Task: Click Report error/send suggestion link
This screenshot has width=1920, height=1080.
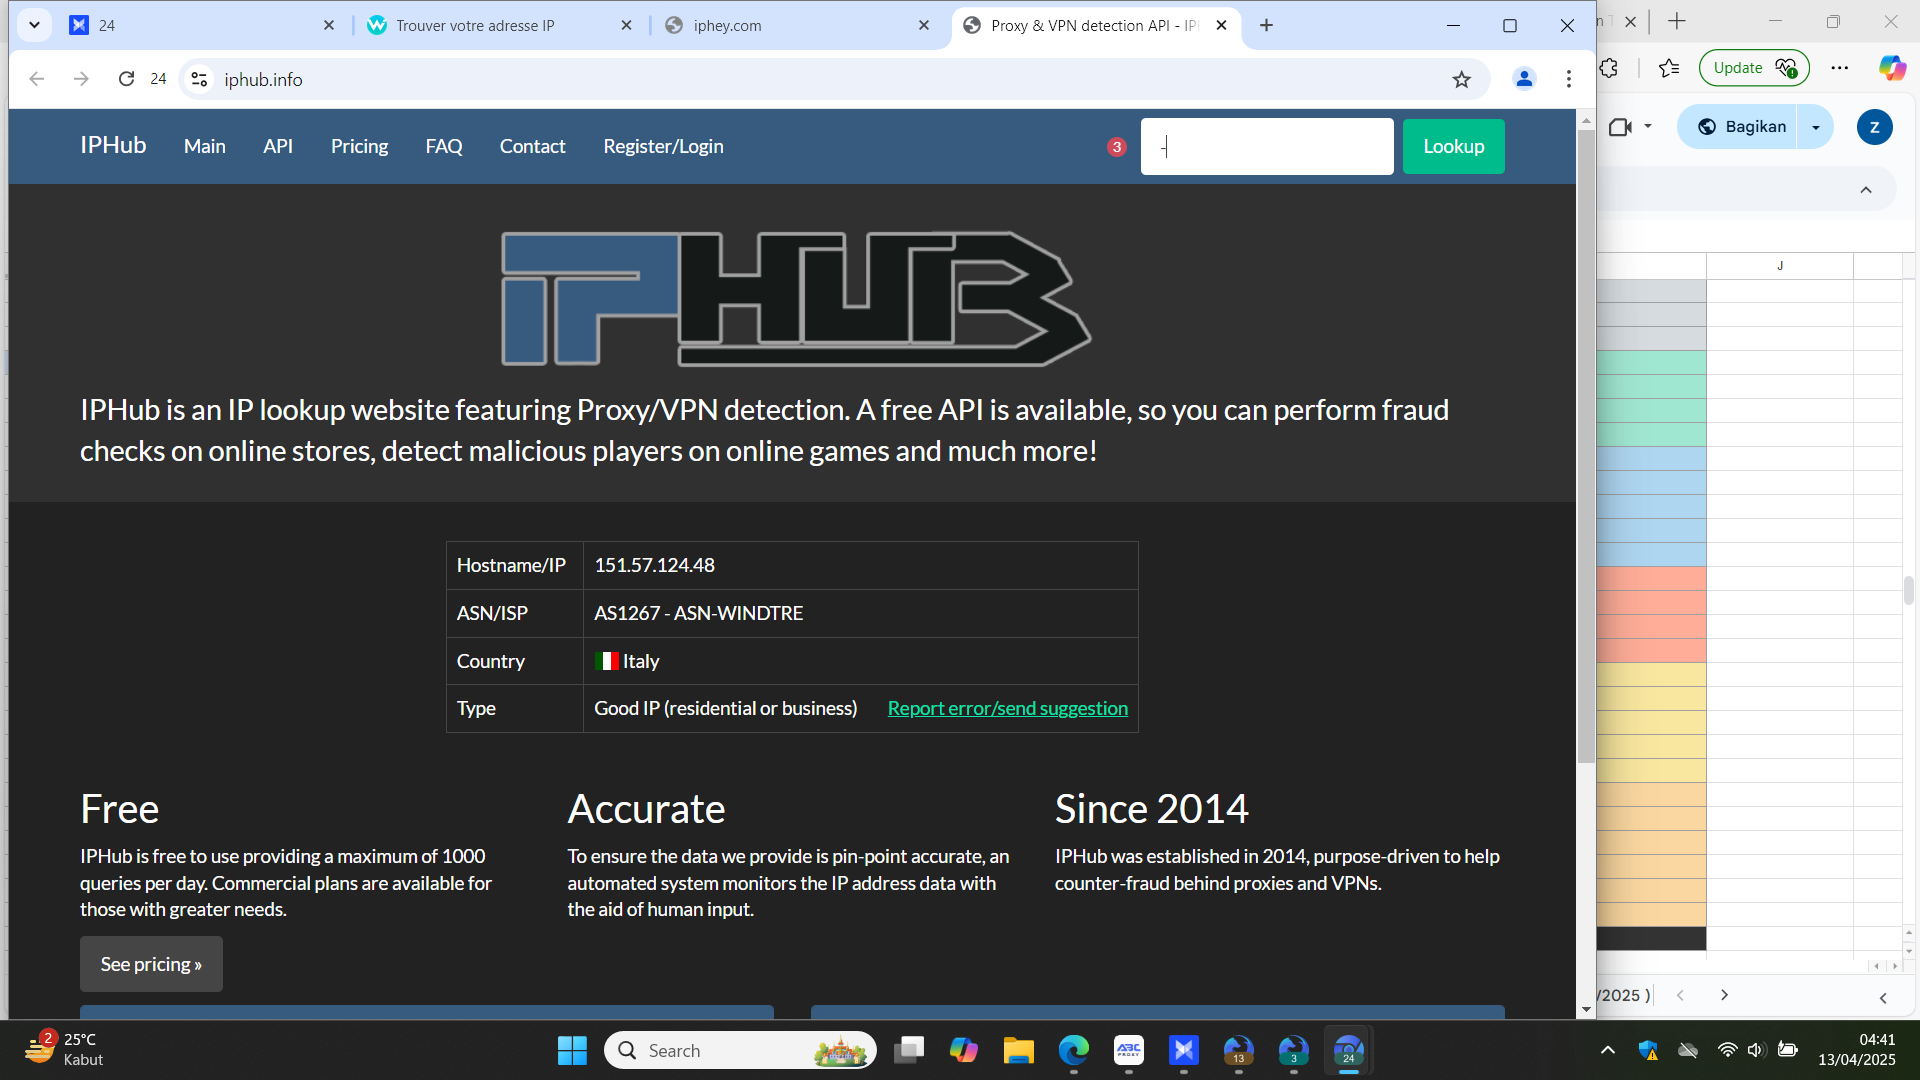Action: click(x=1008, y=708)
